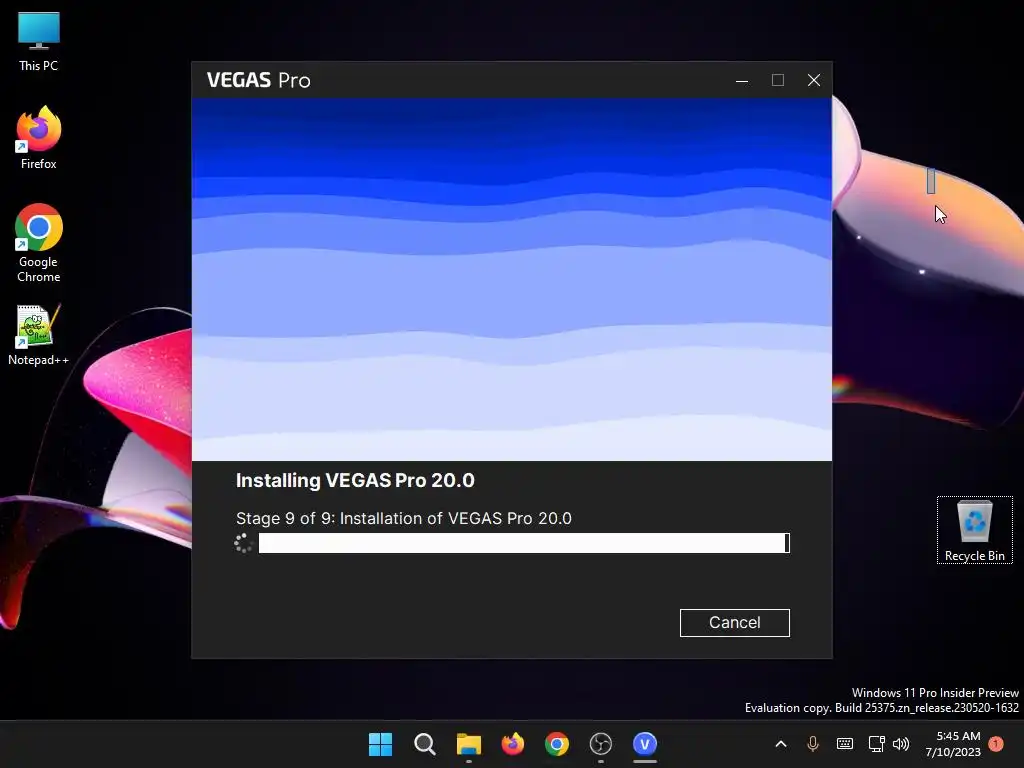Open the clock and date panel
This screenshot has width=1024, height=768.
953,744
